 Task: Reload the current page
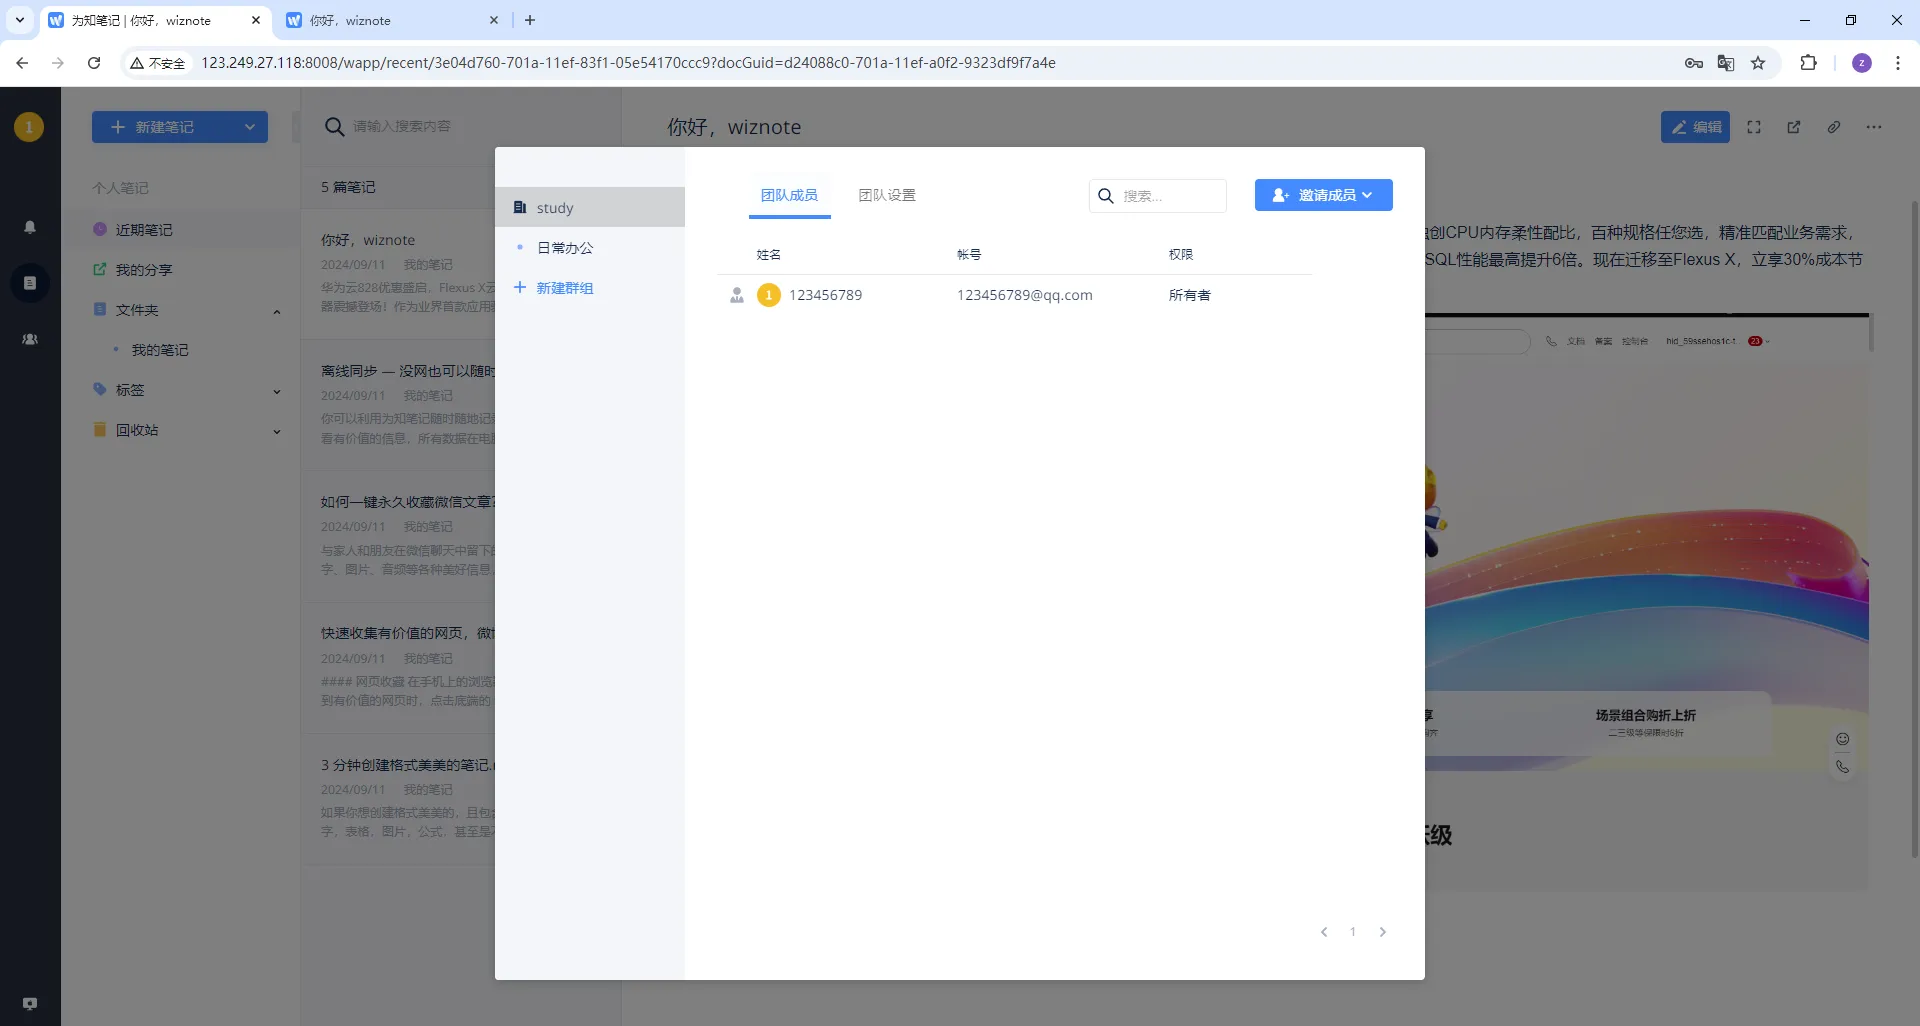pyautogui.click(x=94, y=63)
